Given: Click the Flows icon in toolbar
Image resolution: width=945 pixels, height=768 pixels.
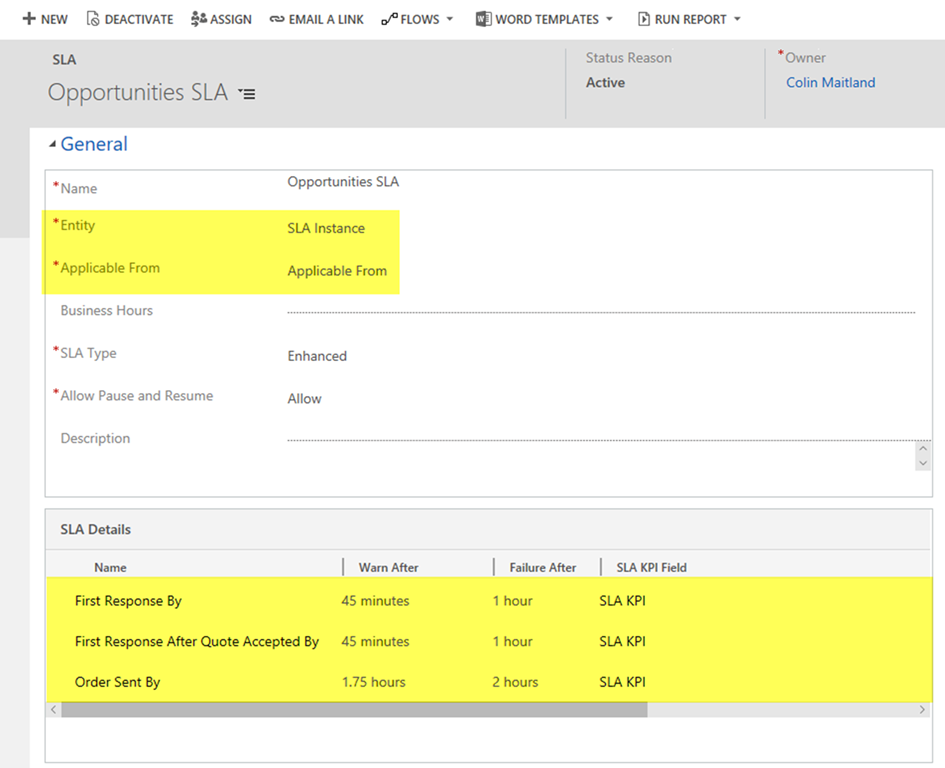Looking at the screenshot, I should tap(389, 19).
